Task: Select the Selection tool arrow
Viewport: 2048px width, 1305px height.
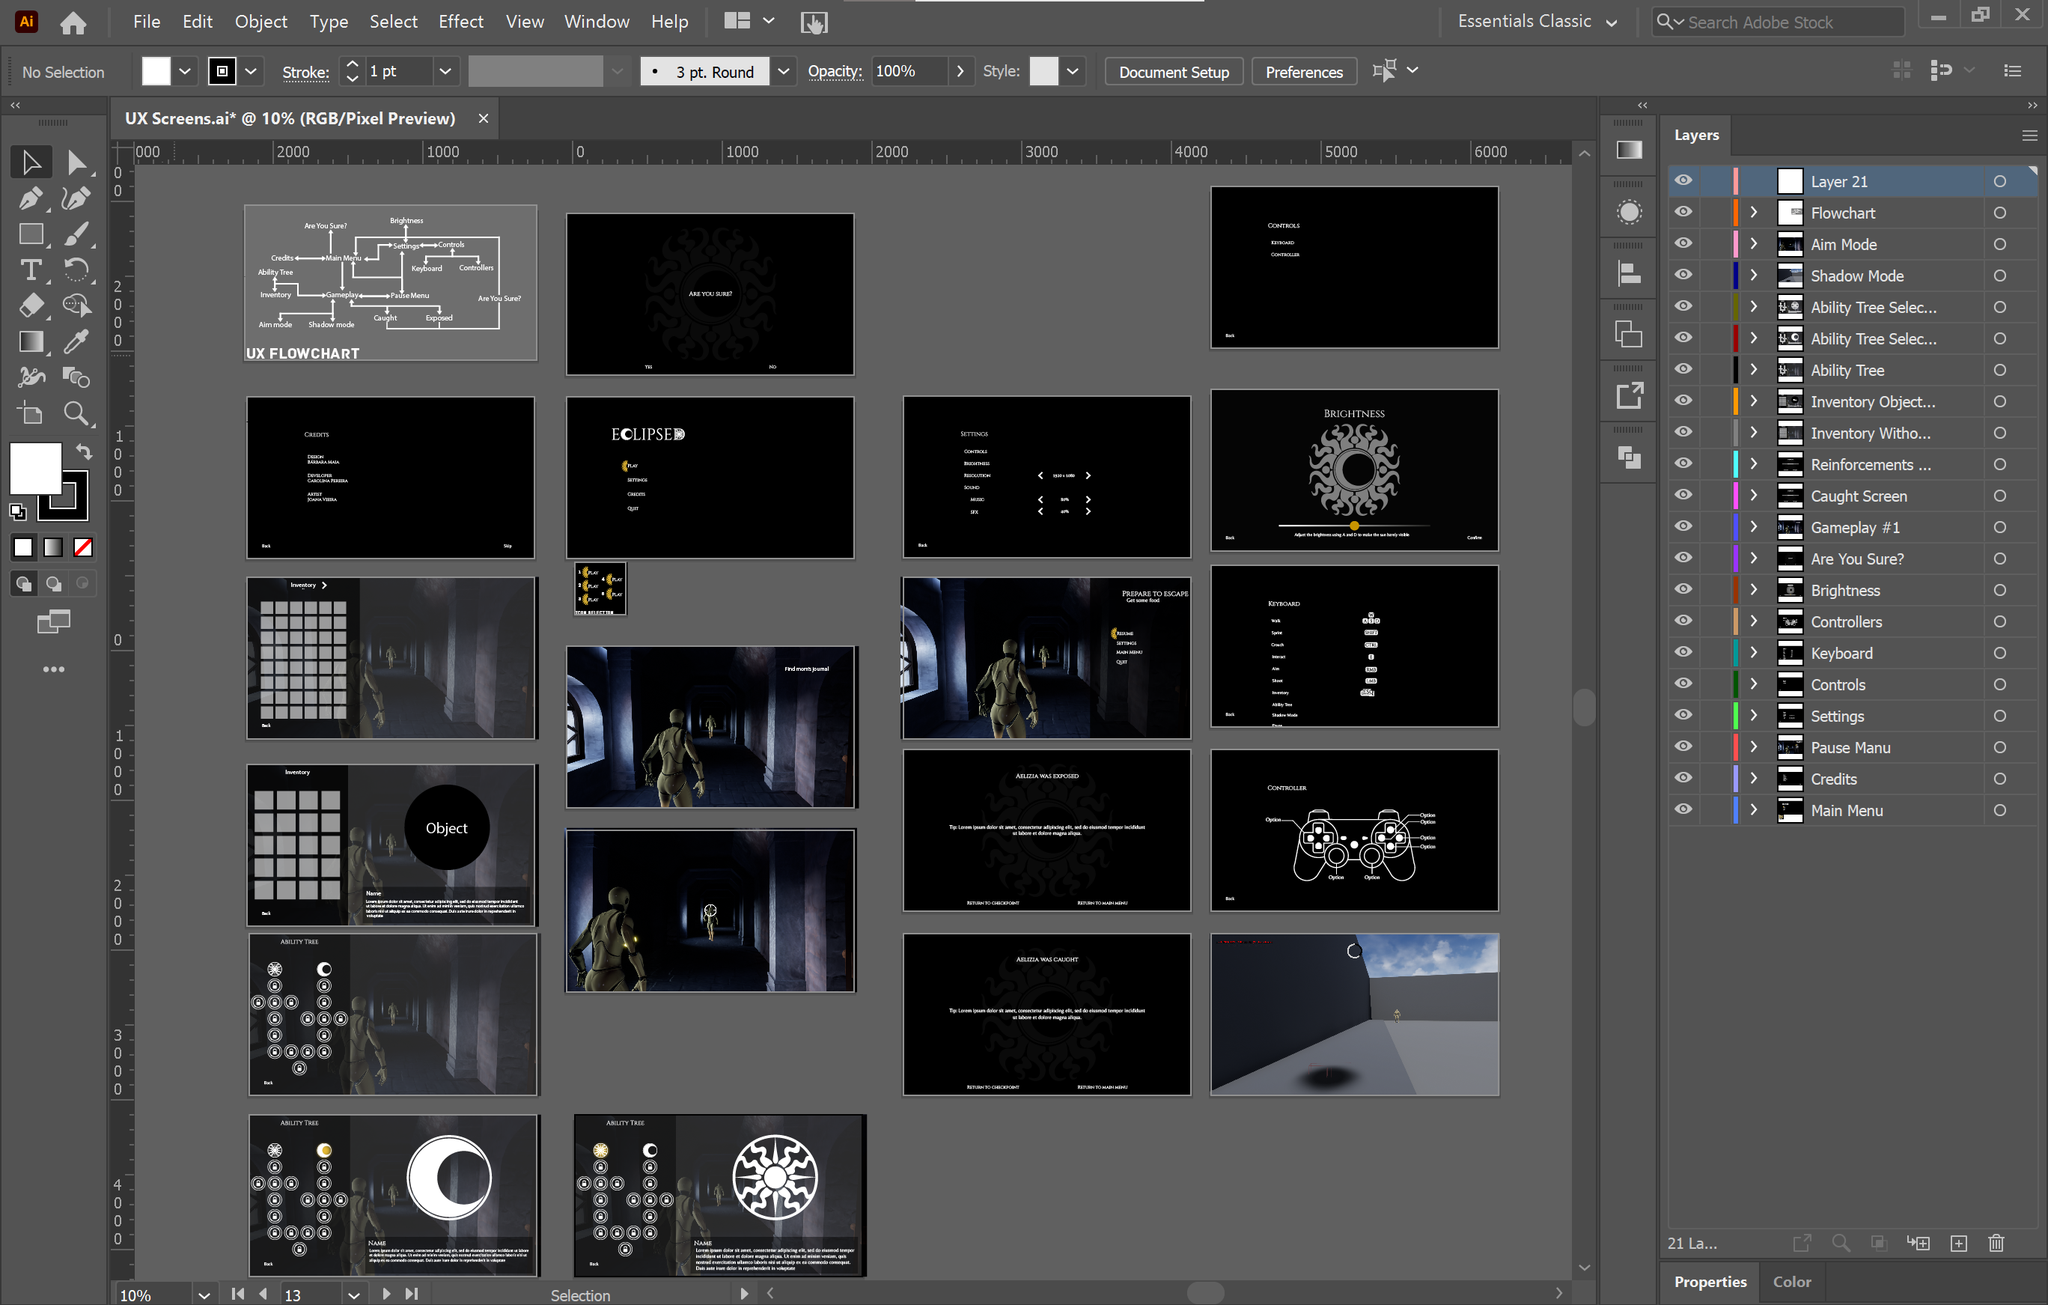Action: point(31,162)
